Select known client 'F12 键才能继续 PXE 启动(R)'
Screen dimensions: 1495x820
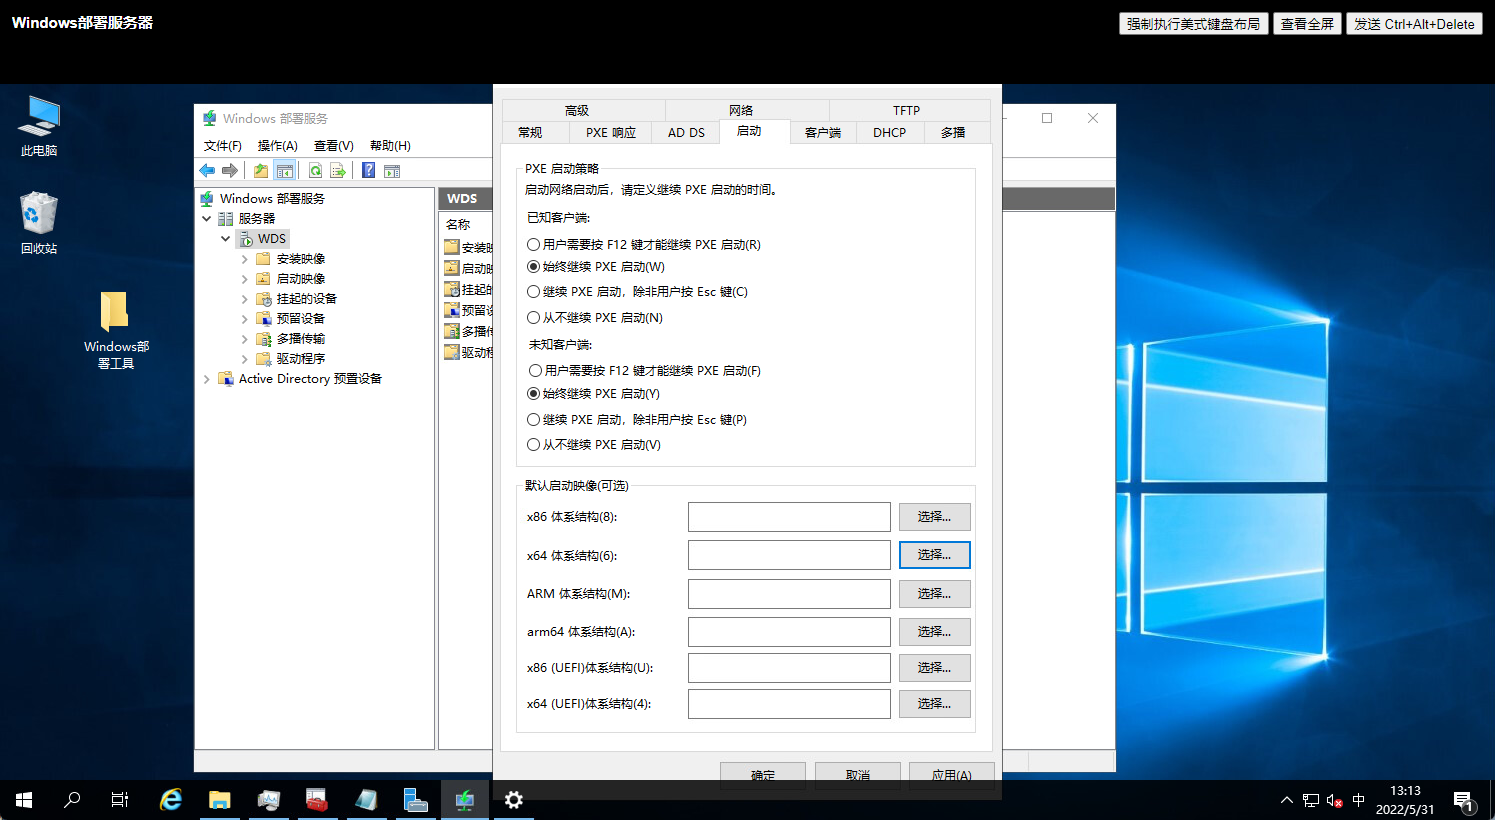[644, 244]
